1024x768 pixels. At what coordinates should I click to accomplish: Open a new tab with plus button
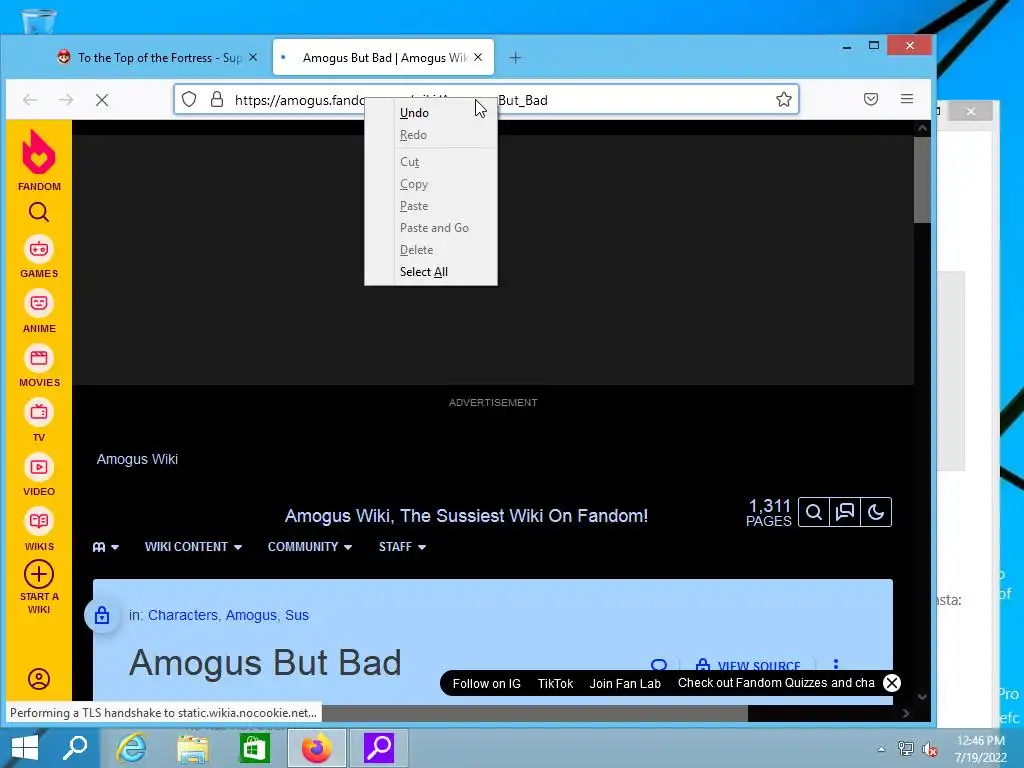click(515, 57)
